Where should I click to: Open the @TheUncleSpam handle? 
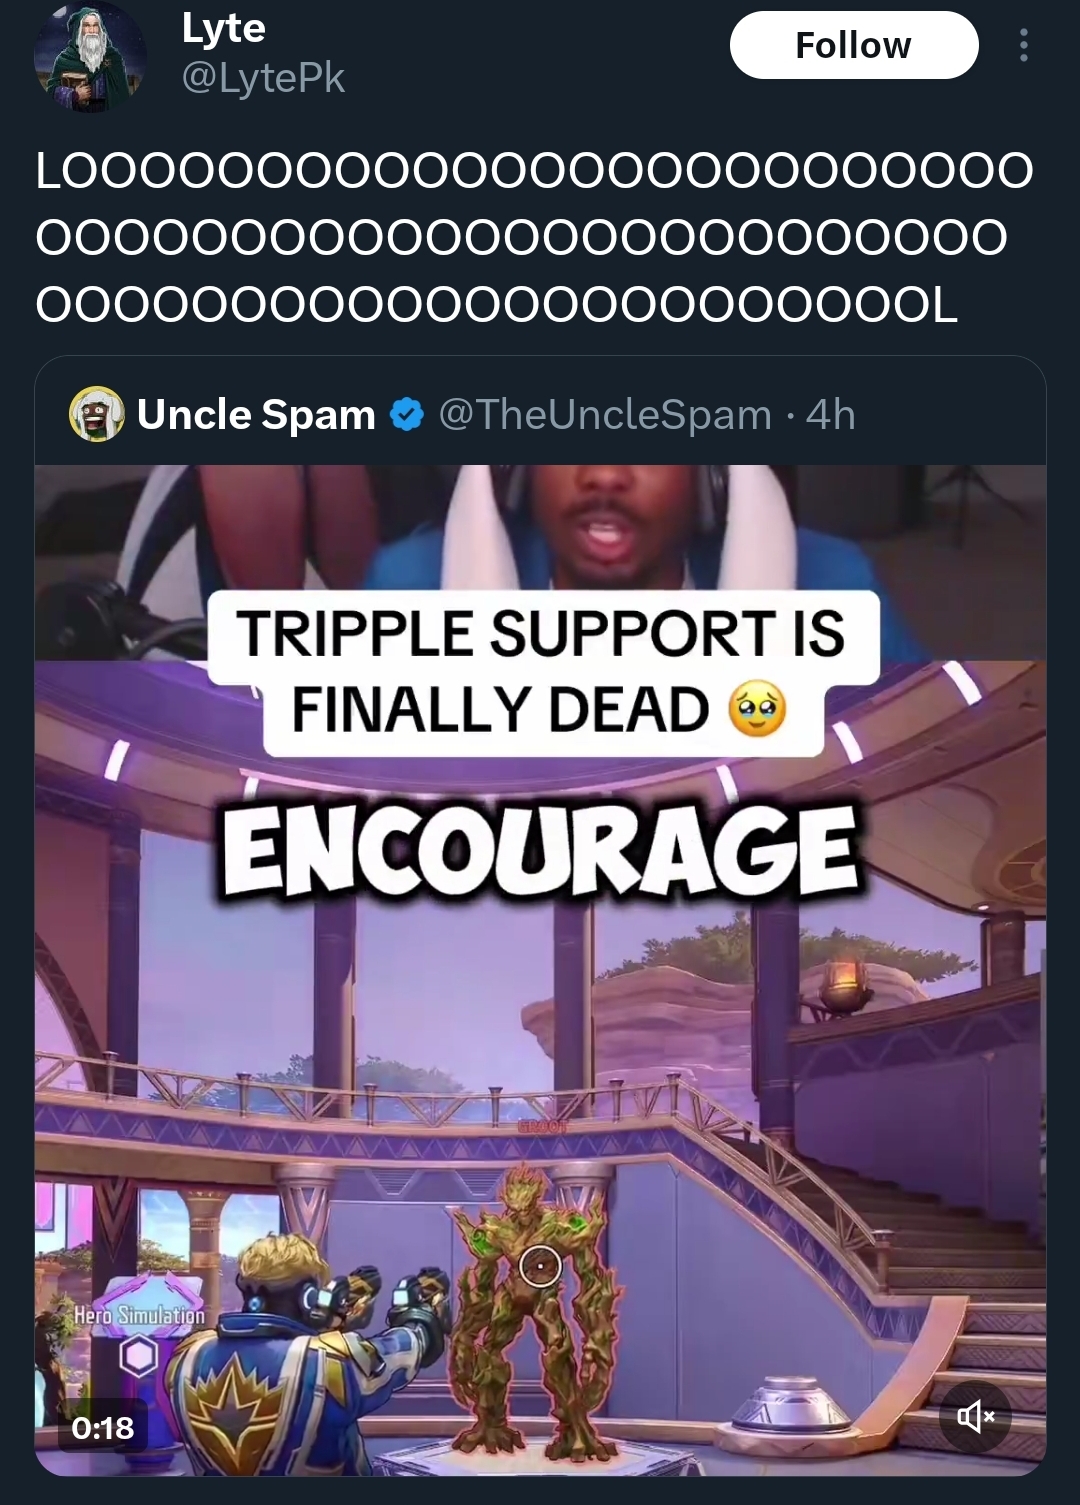click(x=605, y=414)
